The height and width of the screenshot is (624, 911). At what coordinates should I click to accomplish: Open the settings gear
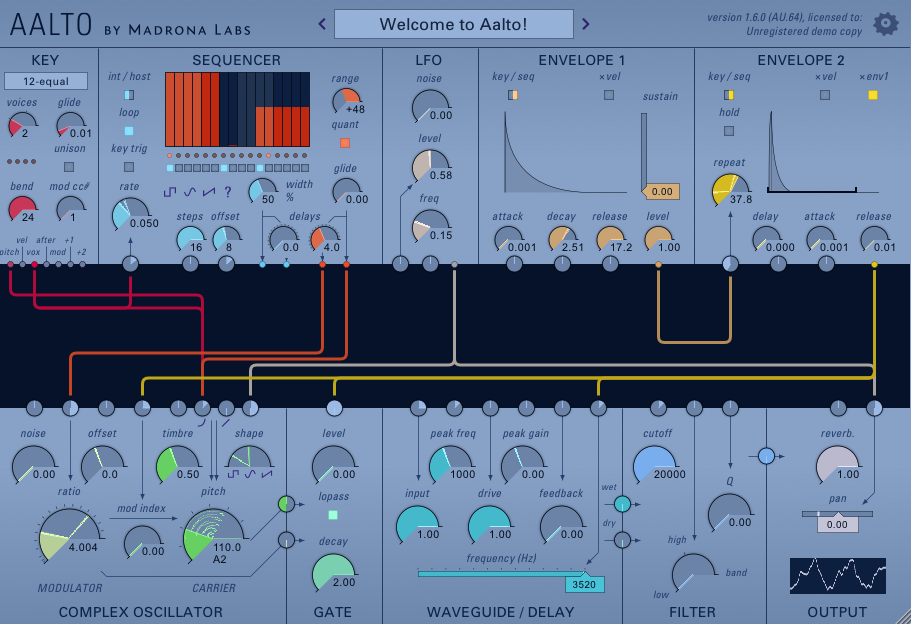885,24
